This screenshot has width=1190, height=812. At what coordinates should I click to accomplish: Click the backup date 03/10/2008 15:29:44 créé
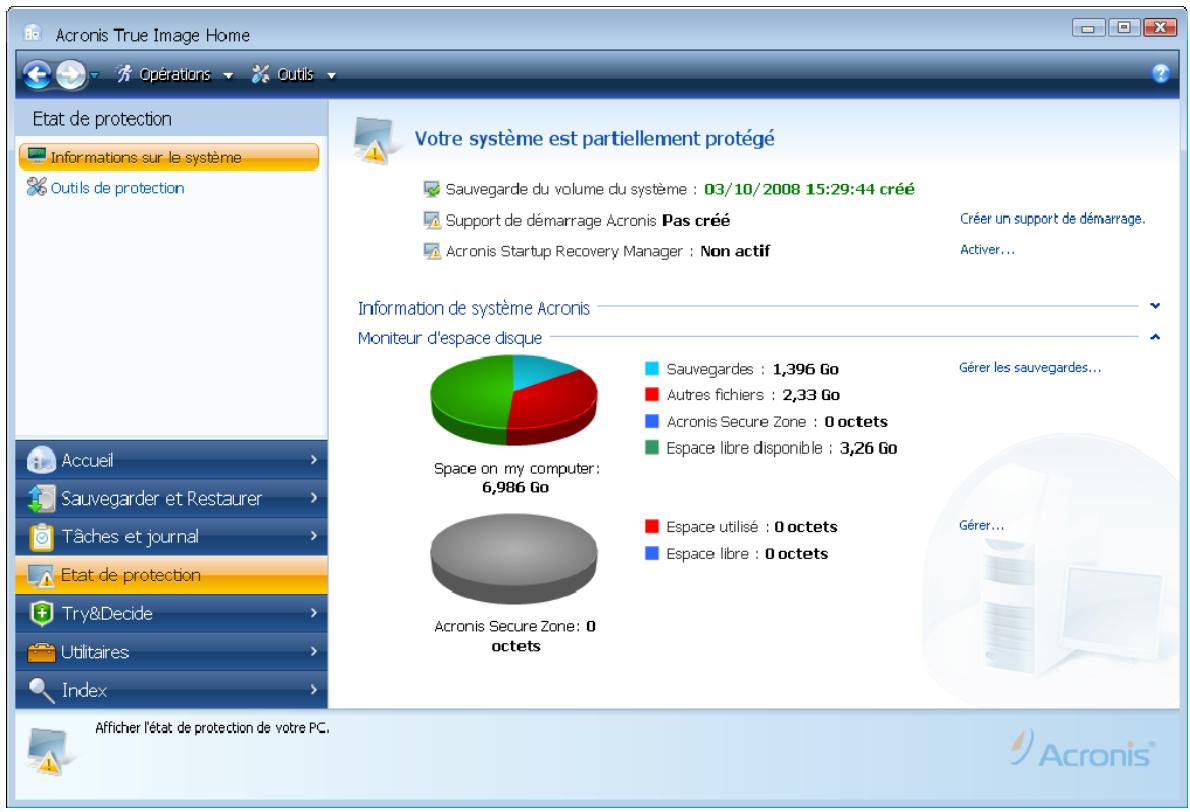point(809,189)
